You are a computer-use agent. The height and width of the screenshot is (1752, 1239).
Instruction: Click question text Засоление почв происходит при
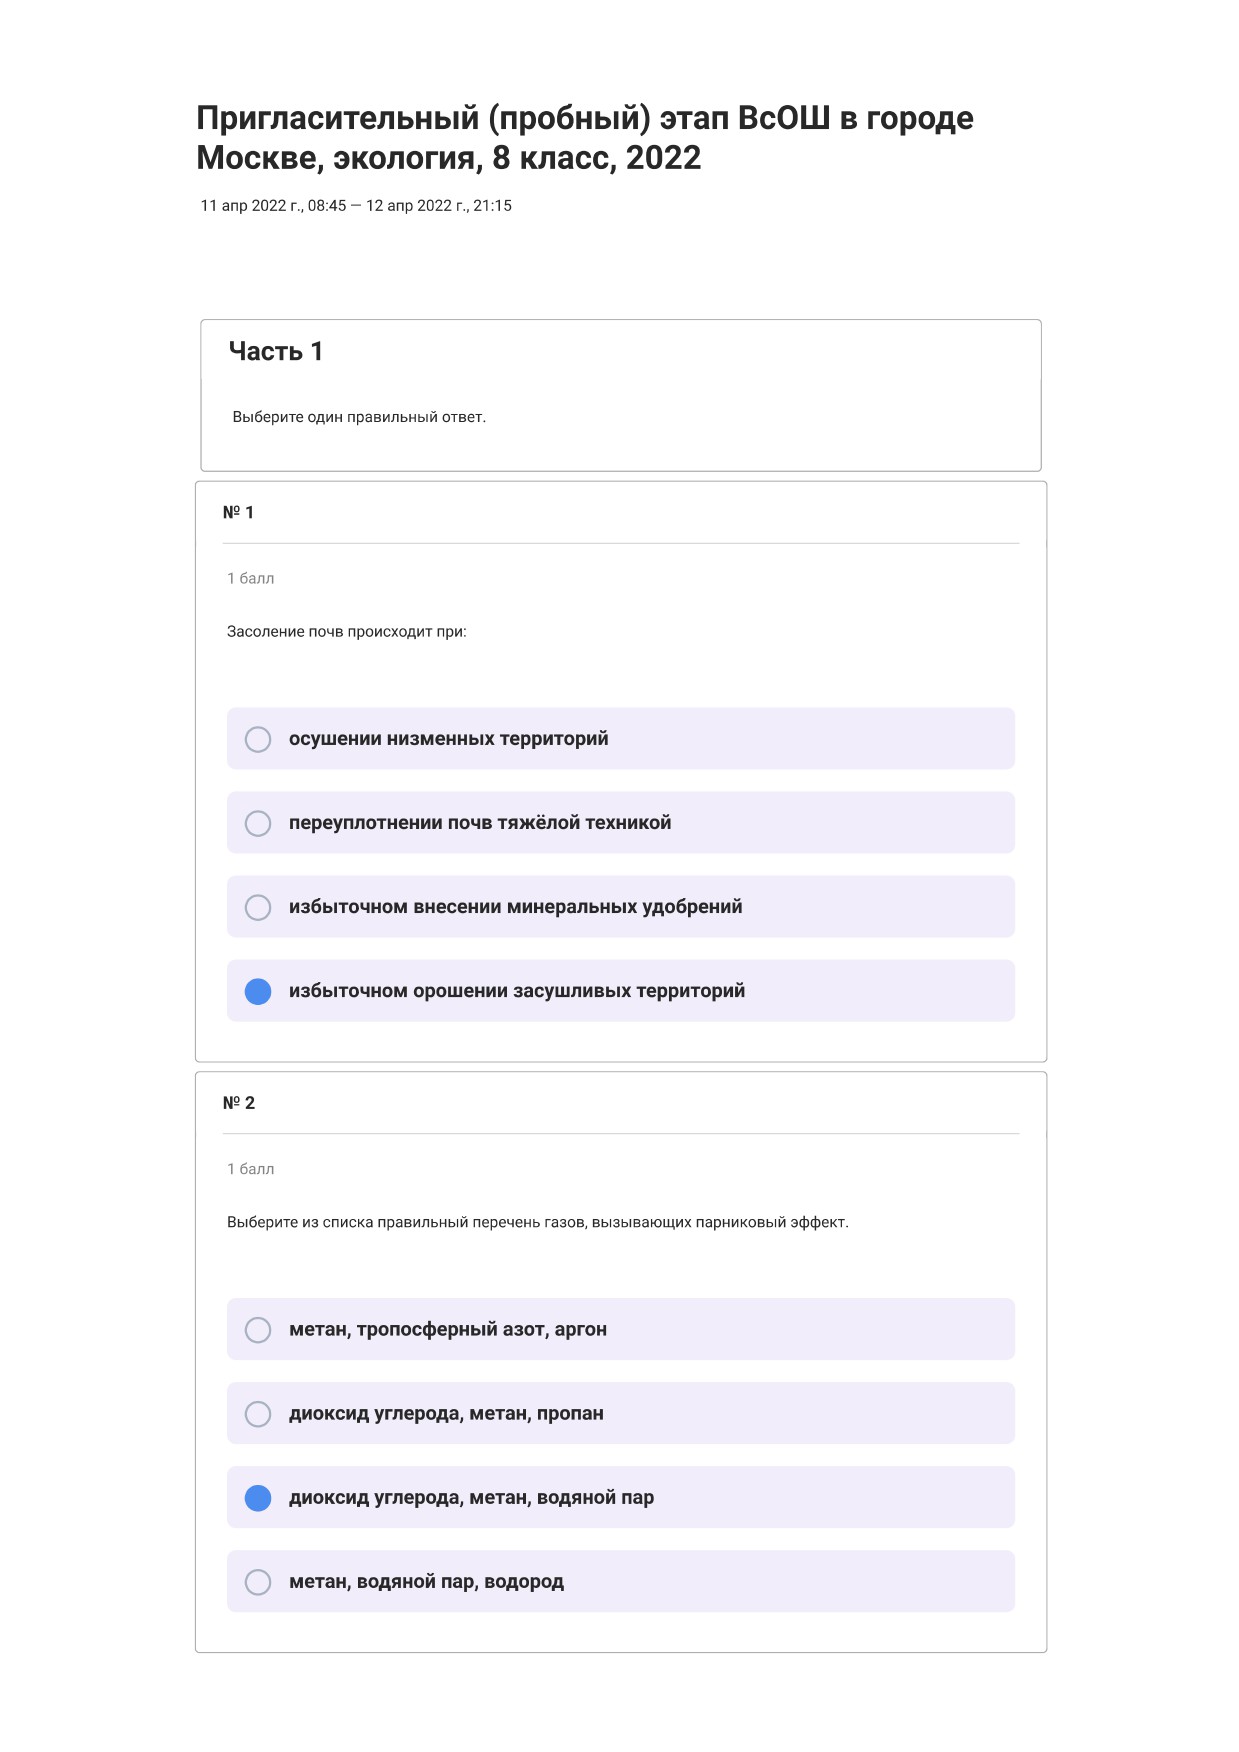[x=347, y=632]
